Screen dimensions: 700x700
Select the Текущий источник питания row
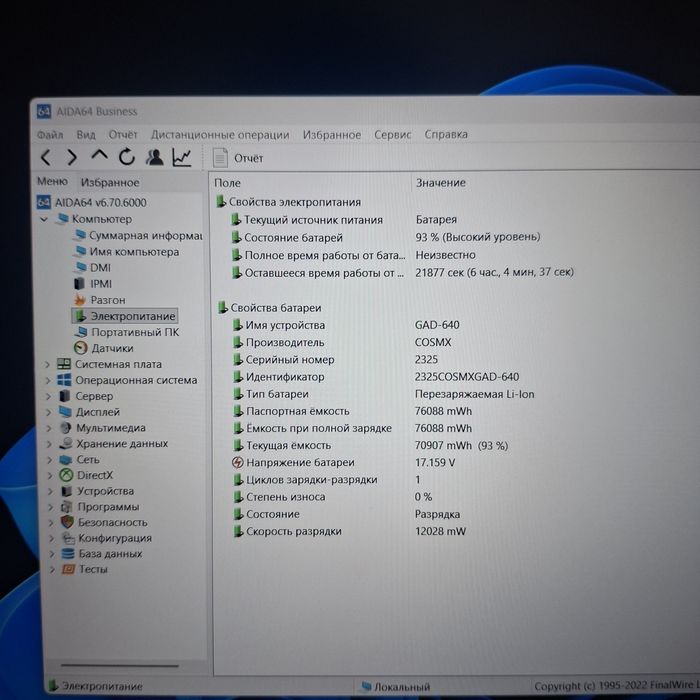(x=344, y=220)
